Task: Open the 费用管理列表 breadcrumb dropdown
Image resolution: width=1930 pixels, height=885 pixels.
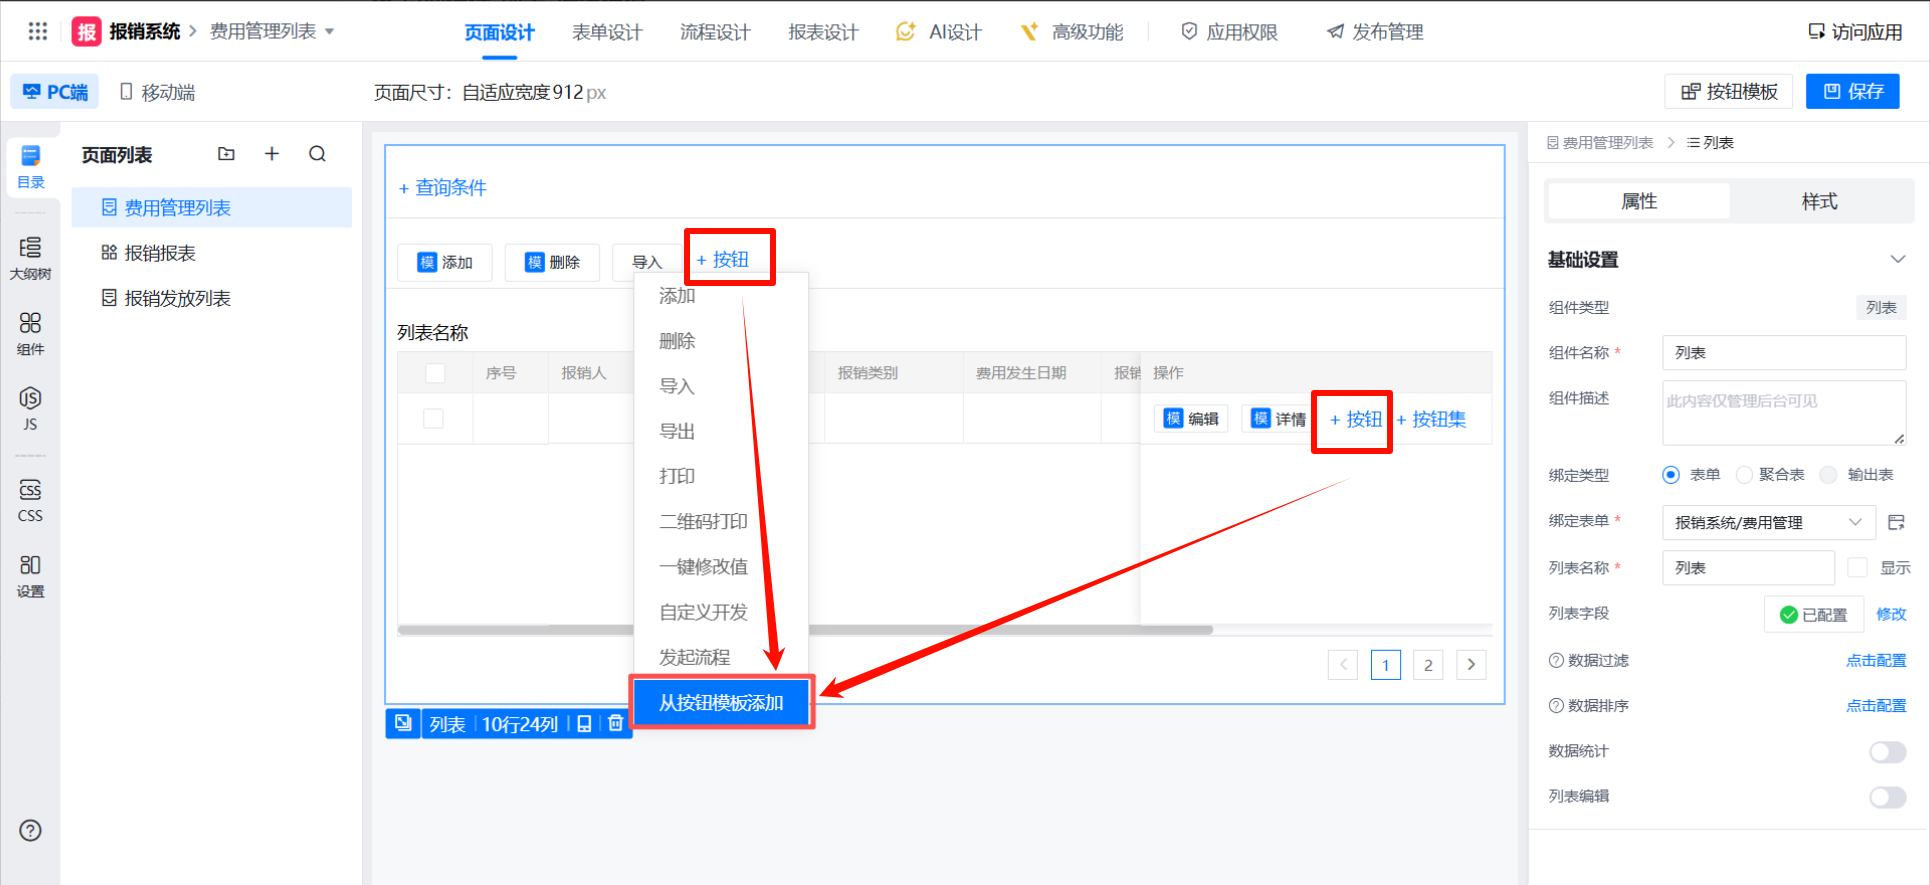Action: coord(330,32)
